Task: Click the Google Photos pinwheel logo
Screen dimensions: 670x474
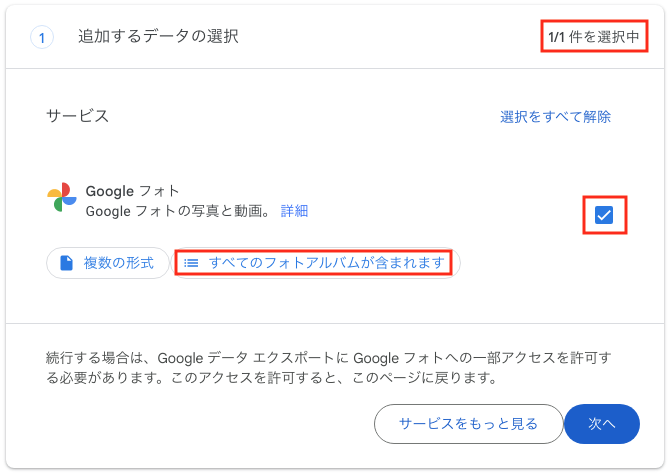Action: [x=62, y=197]
